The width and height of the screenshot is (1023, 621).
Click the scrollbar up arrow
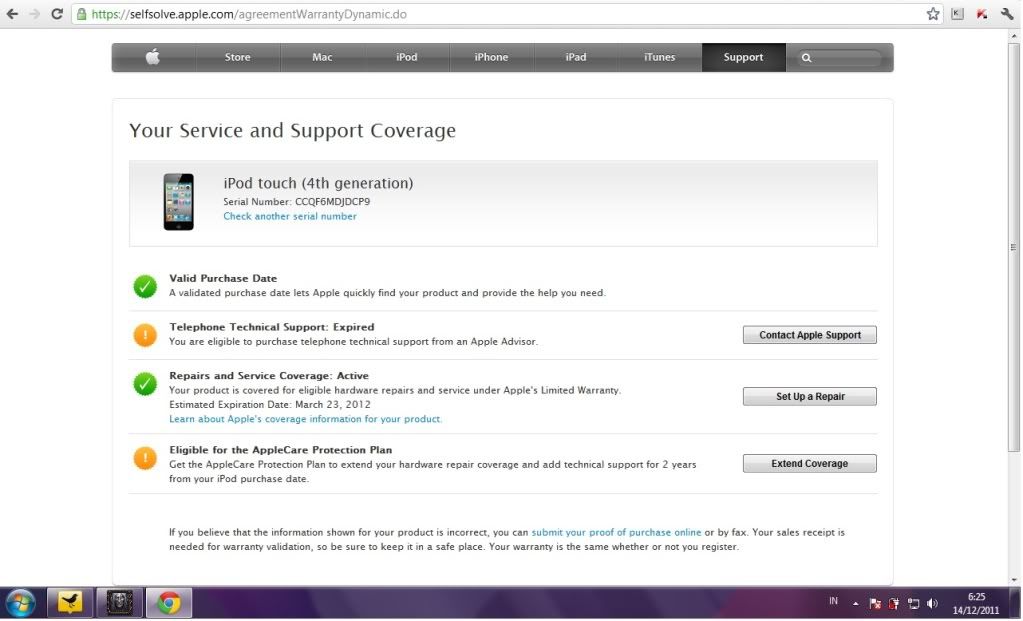(x=1013, y=35)
